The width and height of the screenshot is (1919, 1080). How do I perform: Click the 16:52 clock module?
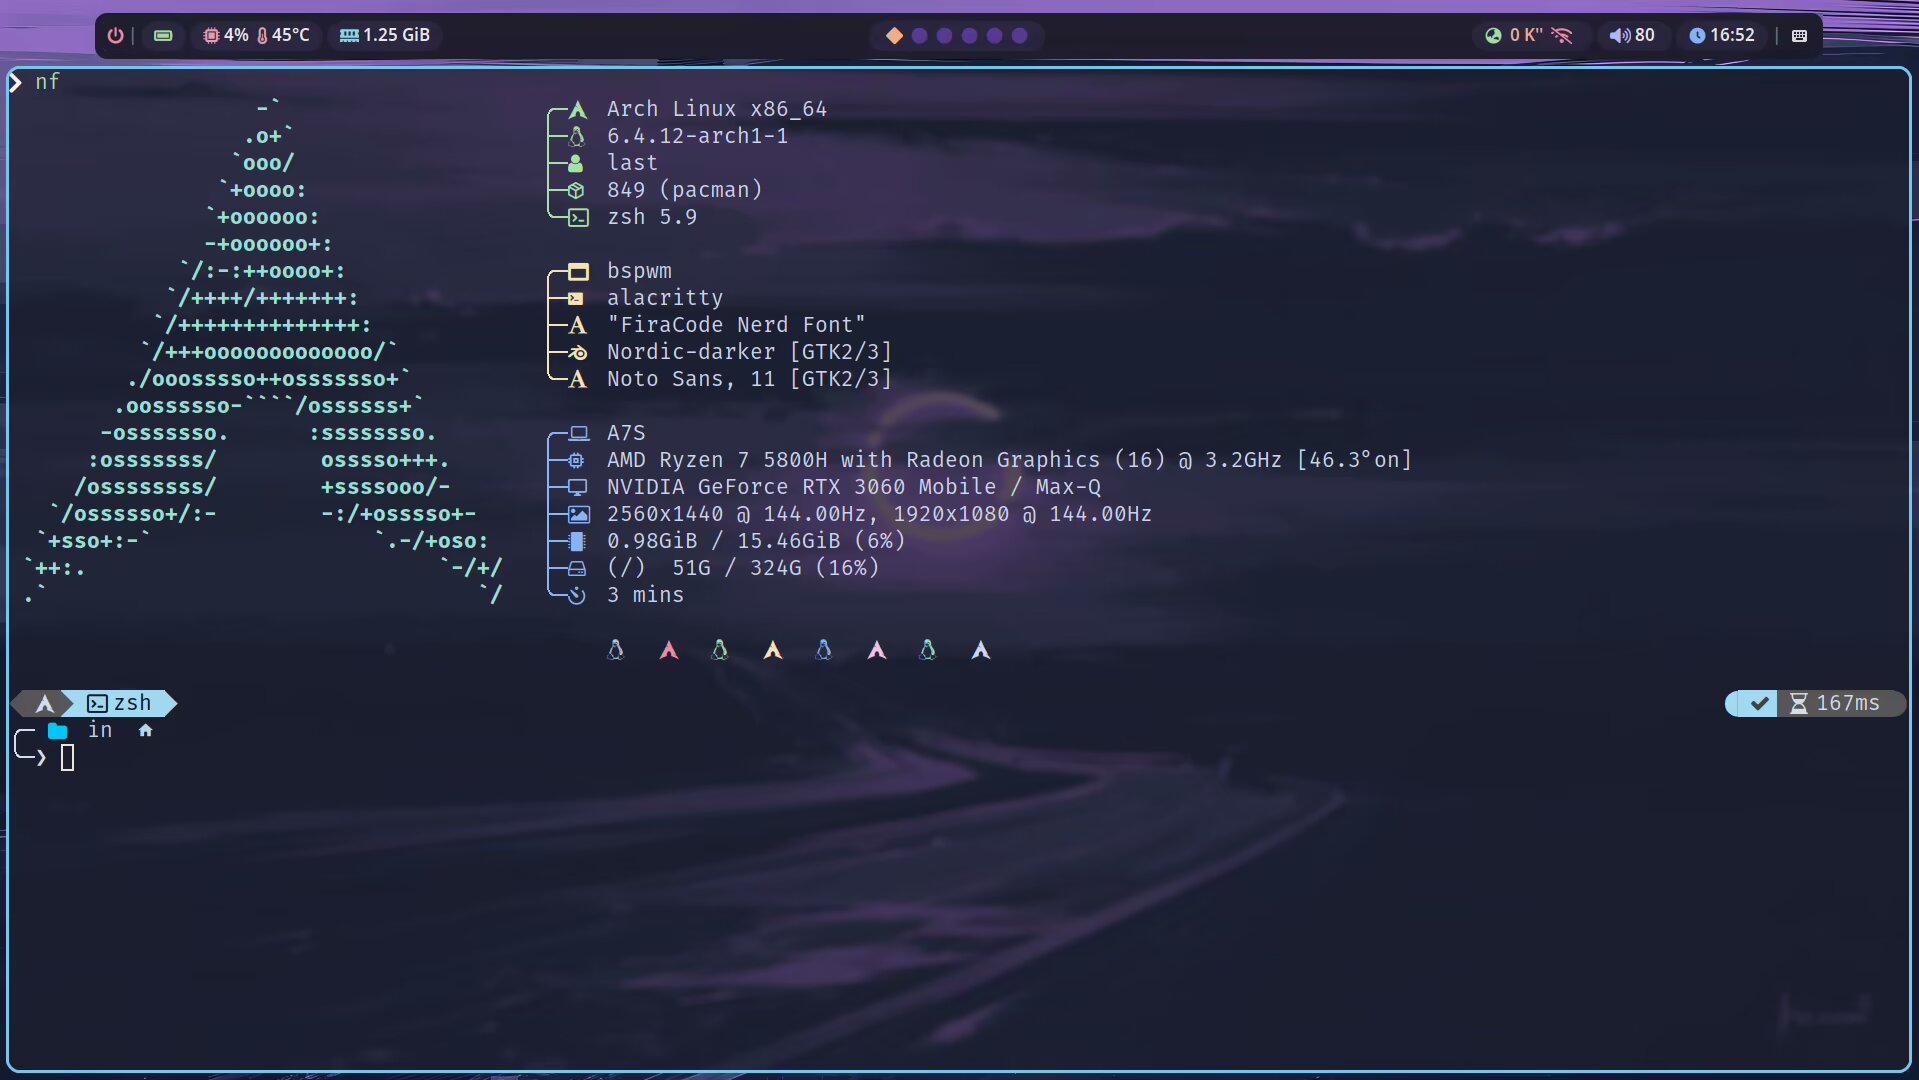tap(1722, 35)
